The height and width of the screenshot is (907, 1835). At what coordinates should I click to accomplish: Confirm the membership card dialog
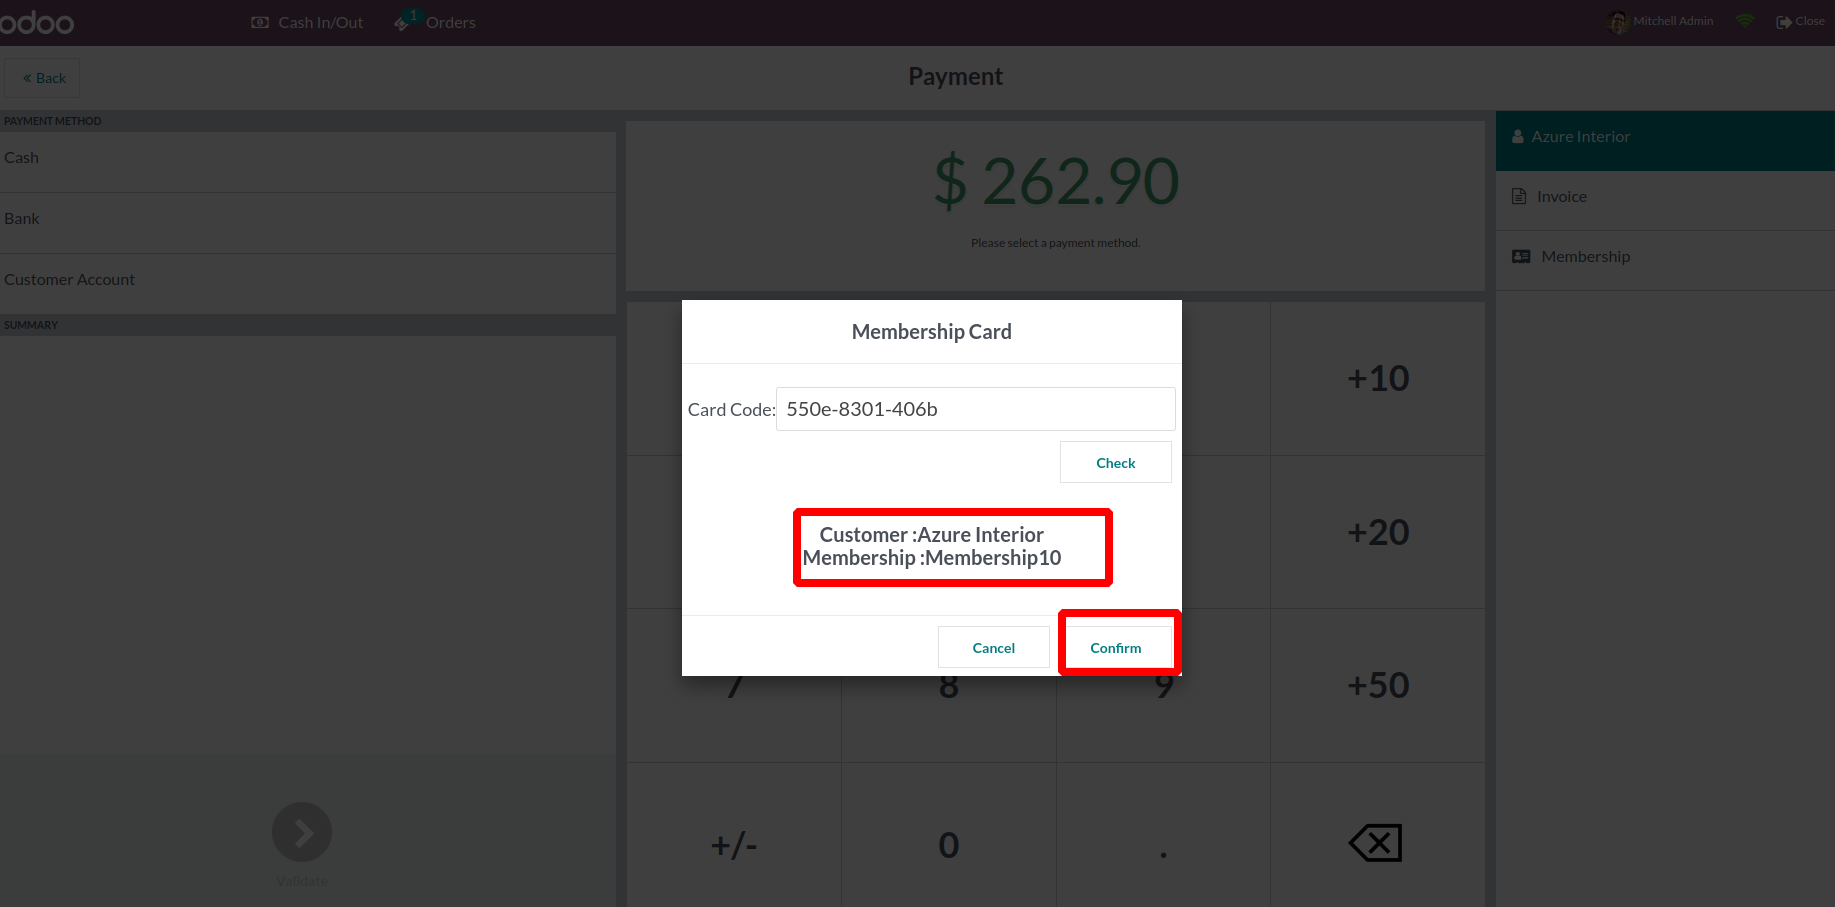[1115, 648]
